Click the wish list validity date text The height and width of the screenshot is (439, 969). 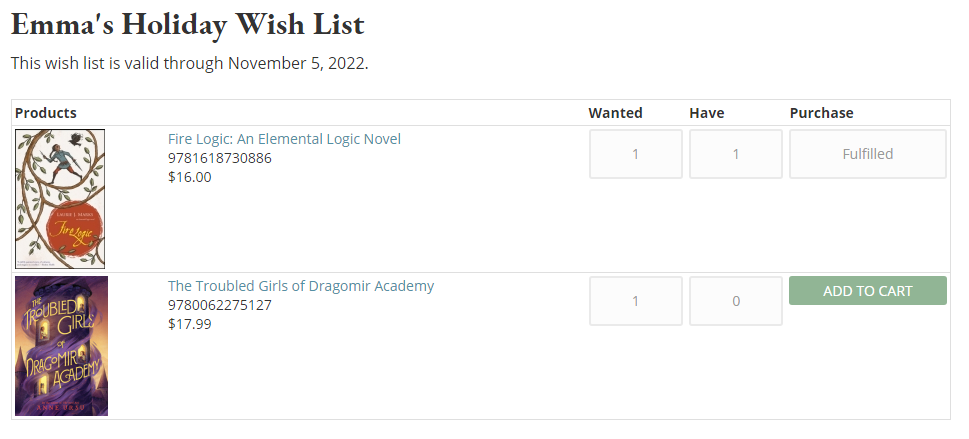coord(190,64)
